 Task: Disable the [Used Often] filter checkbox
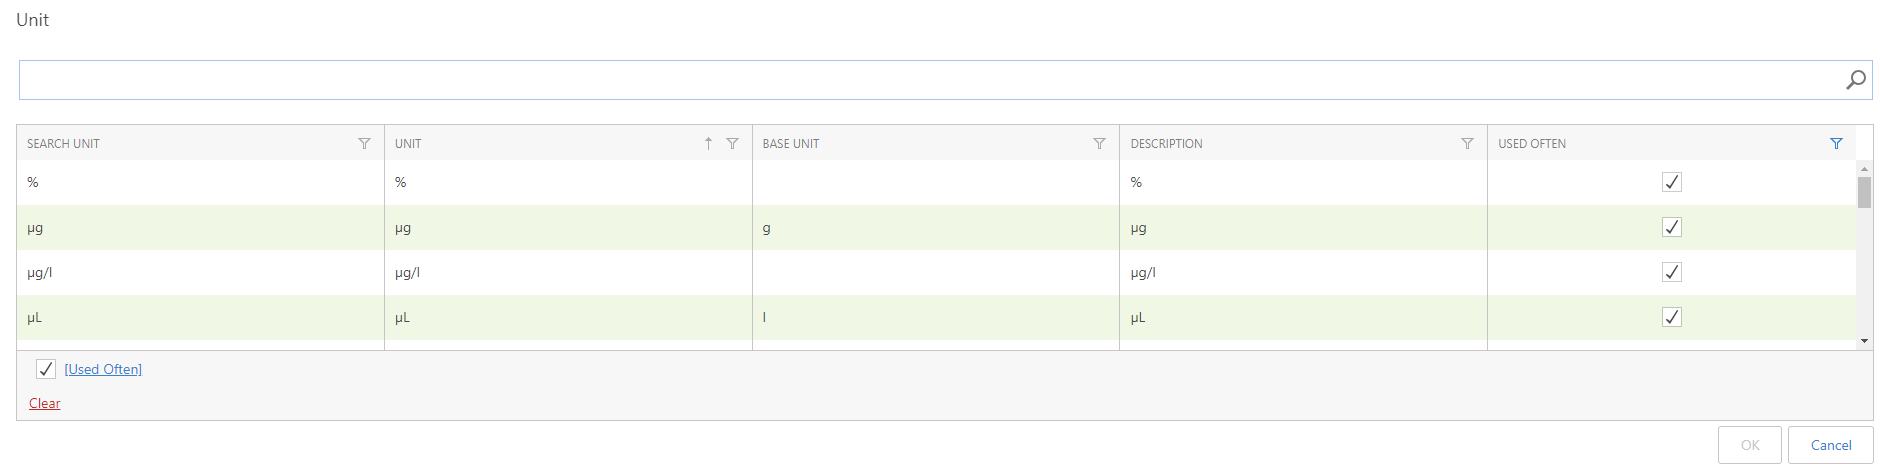pos(46,369)
